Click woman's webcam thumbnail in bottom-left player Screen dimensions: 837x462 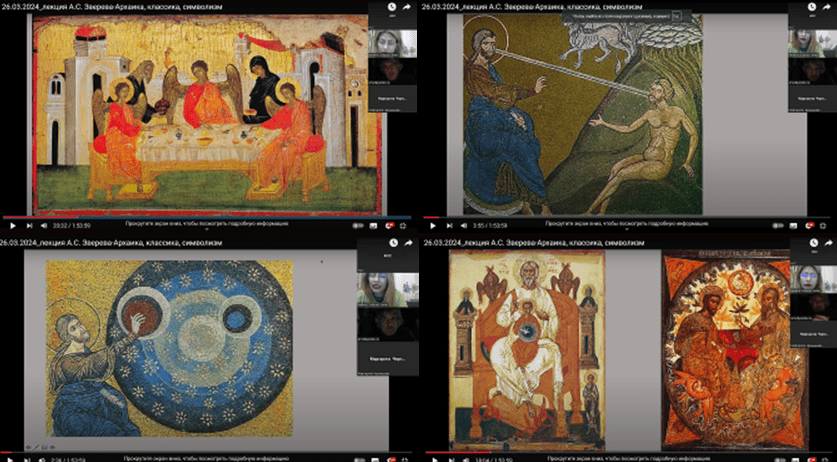(388, 289)
